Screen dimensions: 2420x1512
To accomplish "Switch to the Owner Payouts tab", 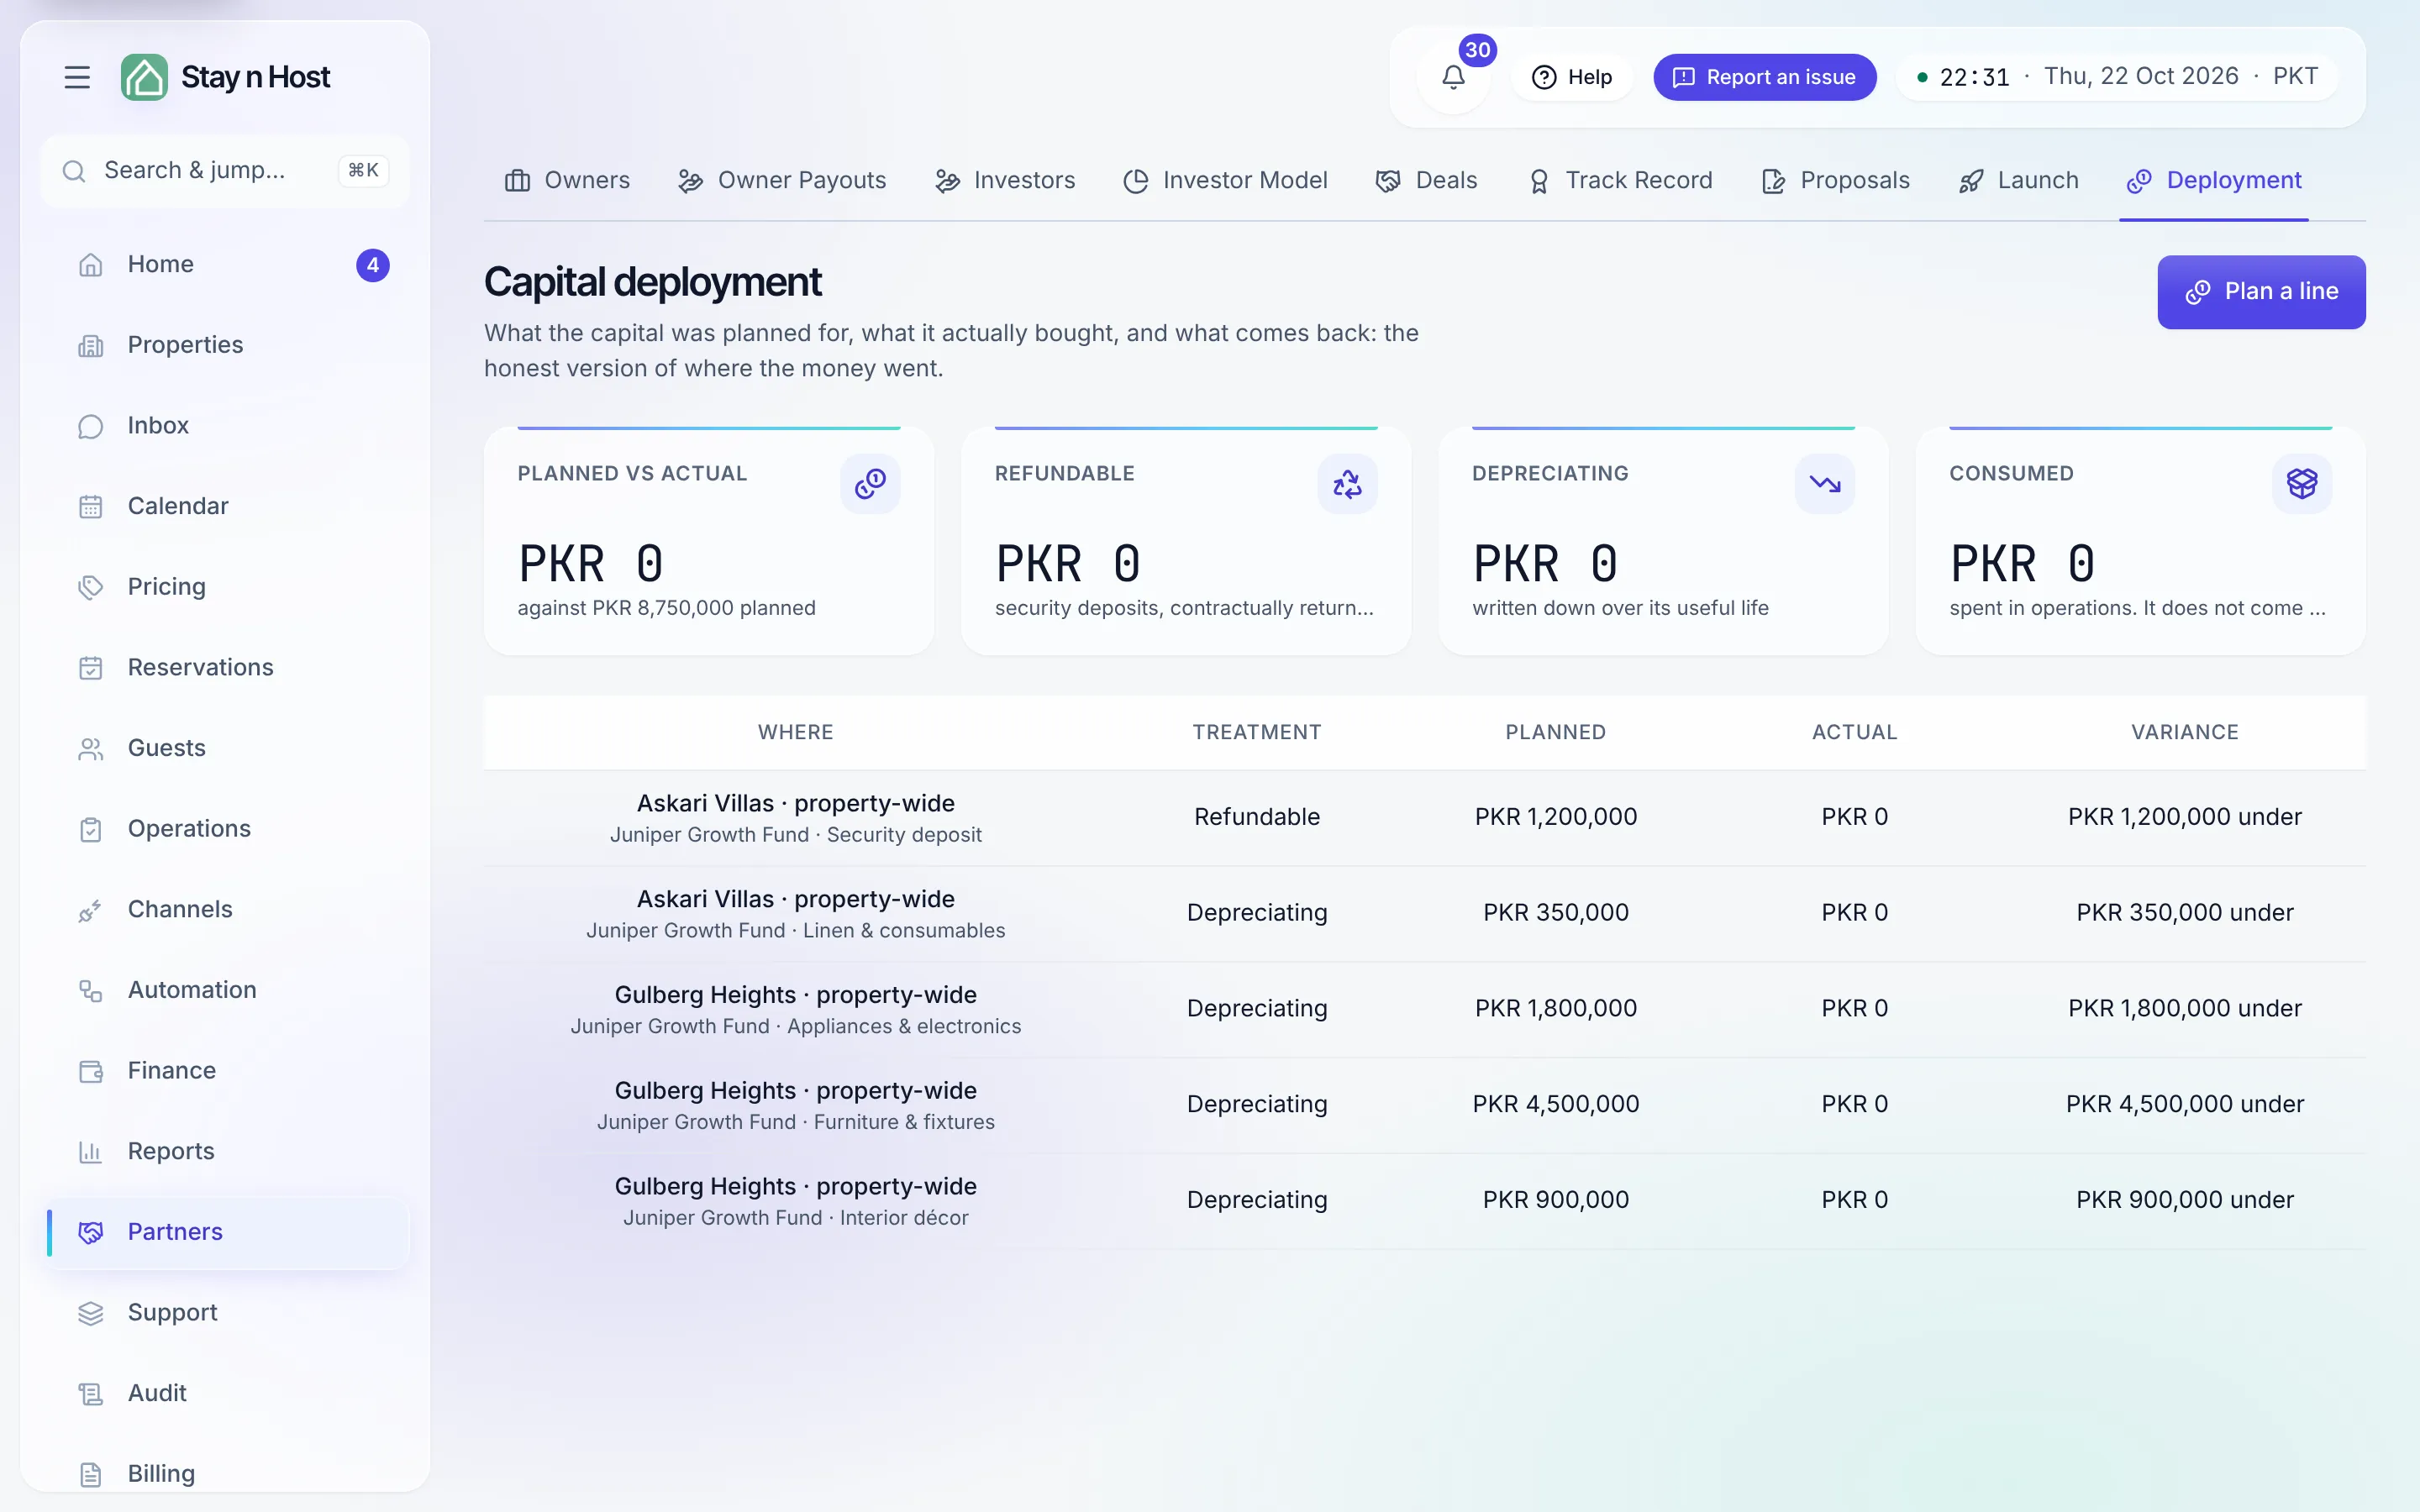I will [782, 181].
